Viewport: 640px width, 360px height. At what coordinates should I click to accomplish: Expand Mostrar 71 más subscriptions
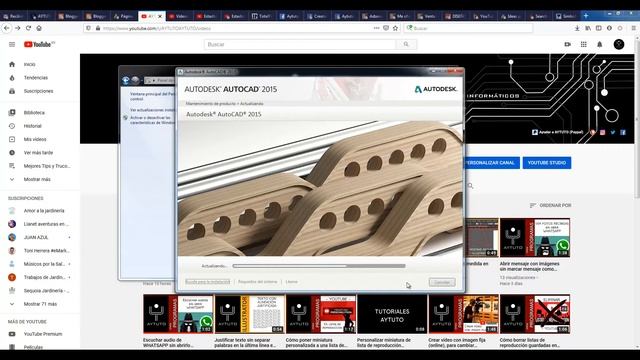tap(40, 304)
